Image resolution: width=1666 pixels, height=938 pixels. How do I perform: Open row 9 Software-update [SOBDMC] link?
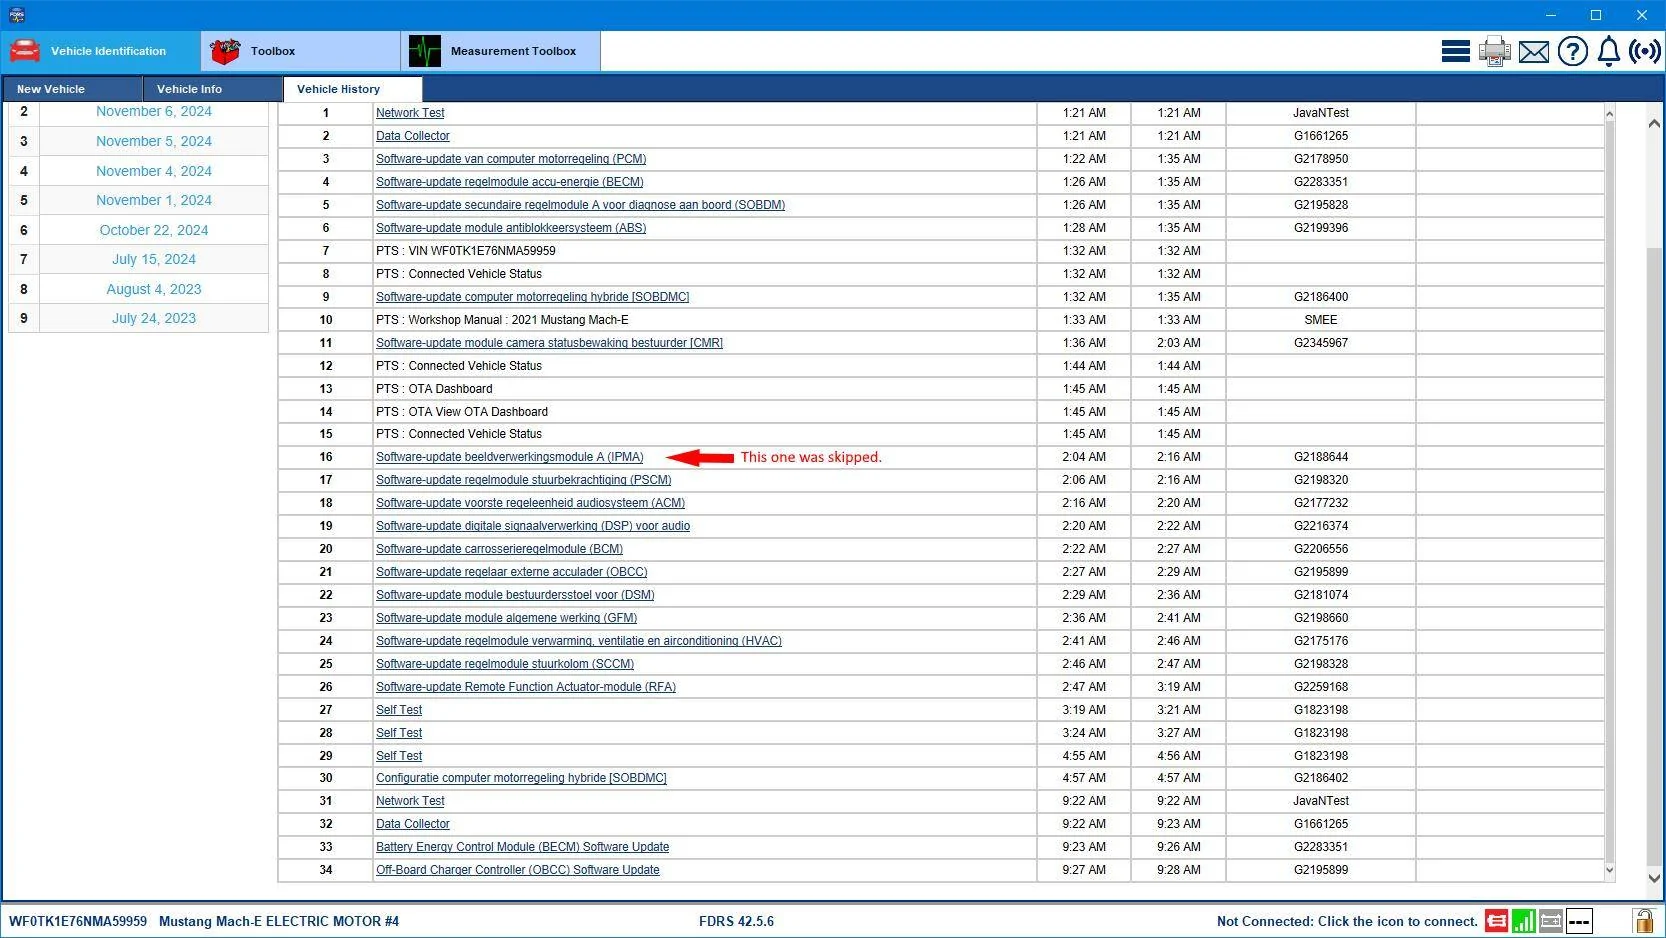(x=533, y=297)
